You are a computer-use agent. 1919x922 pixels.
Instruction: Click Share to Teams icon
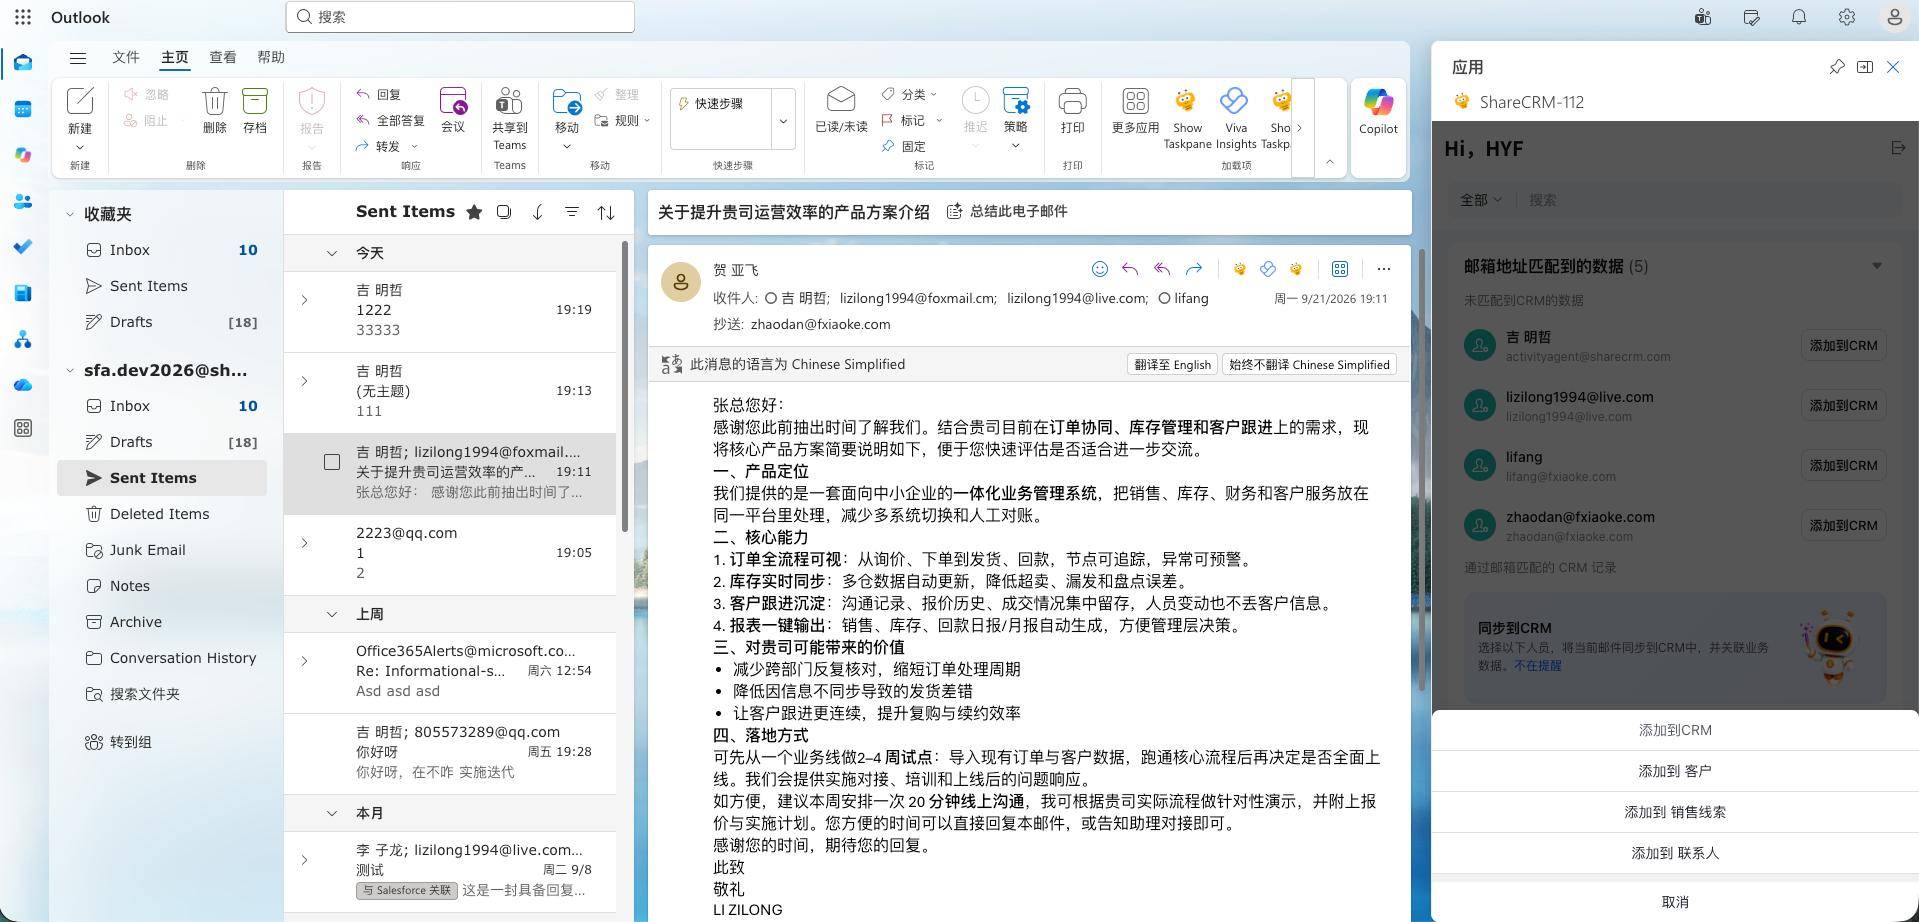(509, 101)
